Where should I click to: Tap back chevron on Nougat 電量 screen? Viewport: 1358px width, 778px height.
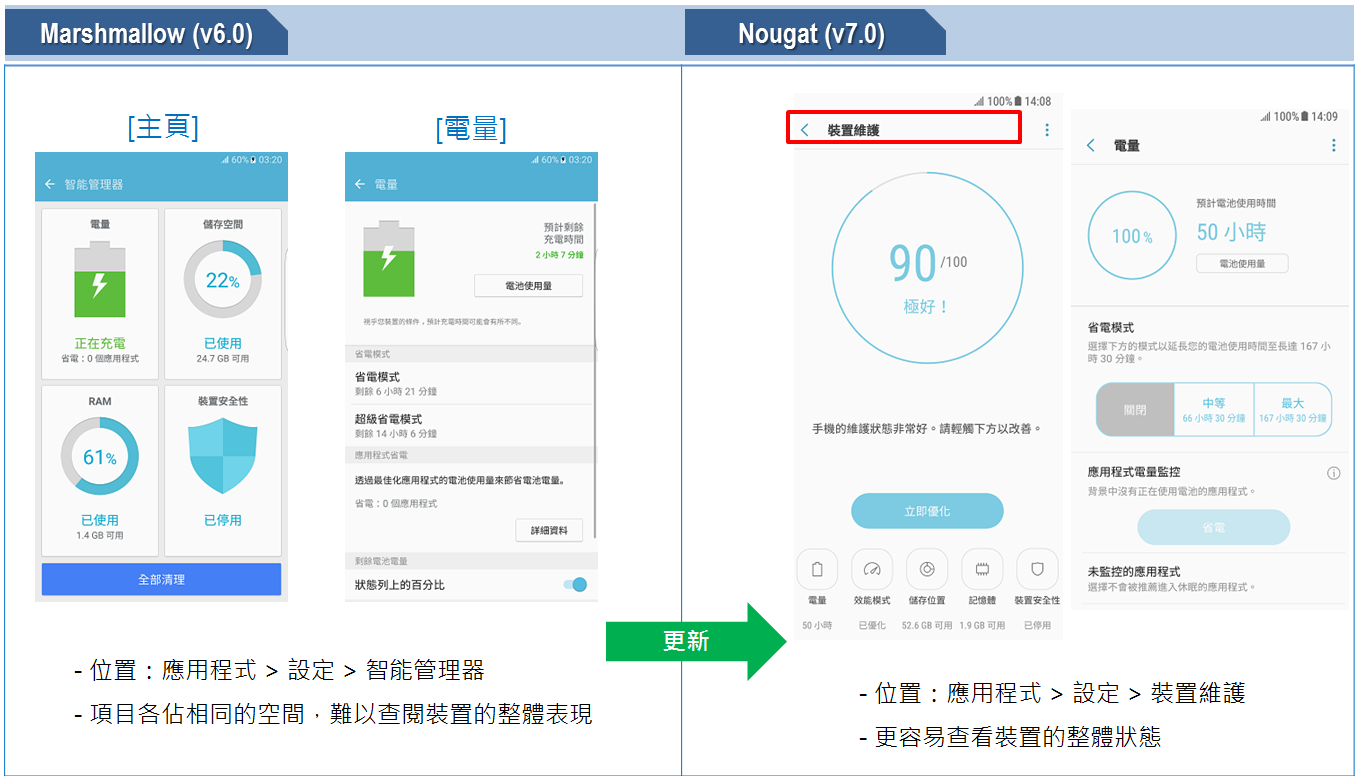click(1091, 146)
